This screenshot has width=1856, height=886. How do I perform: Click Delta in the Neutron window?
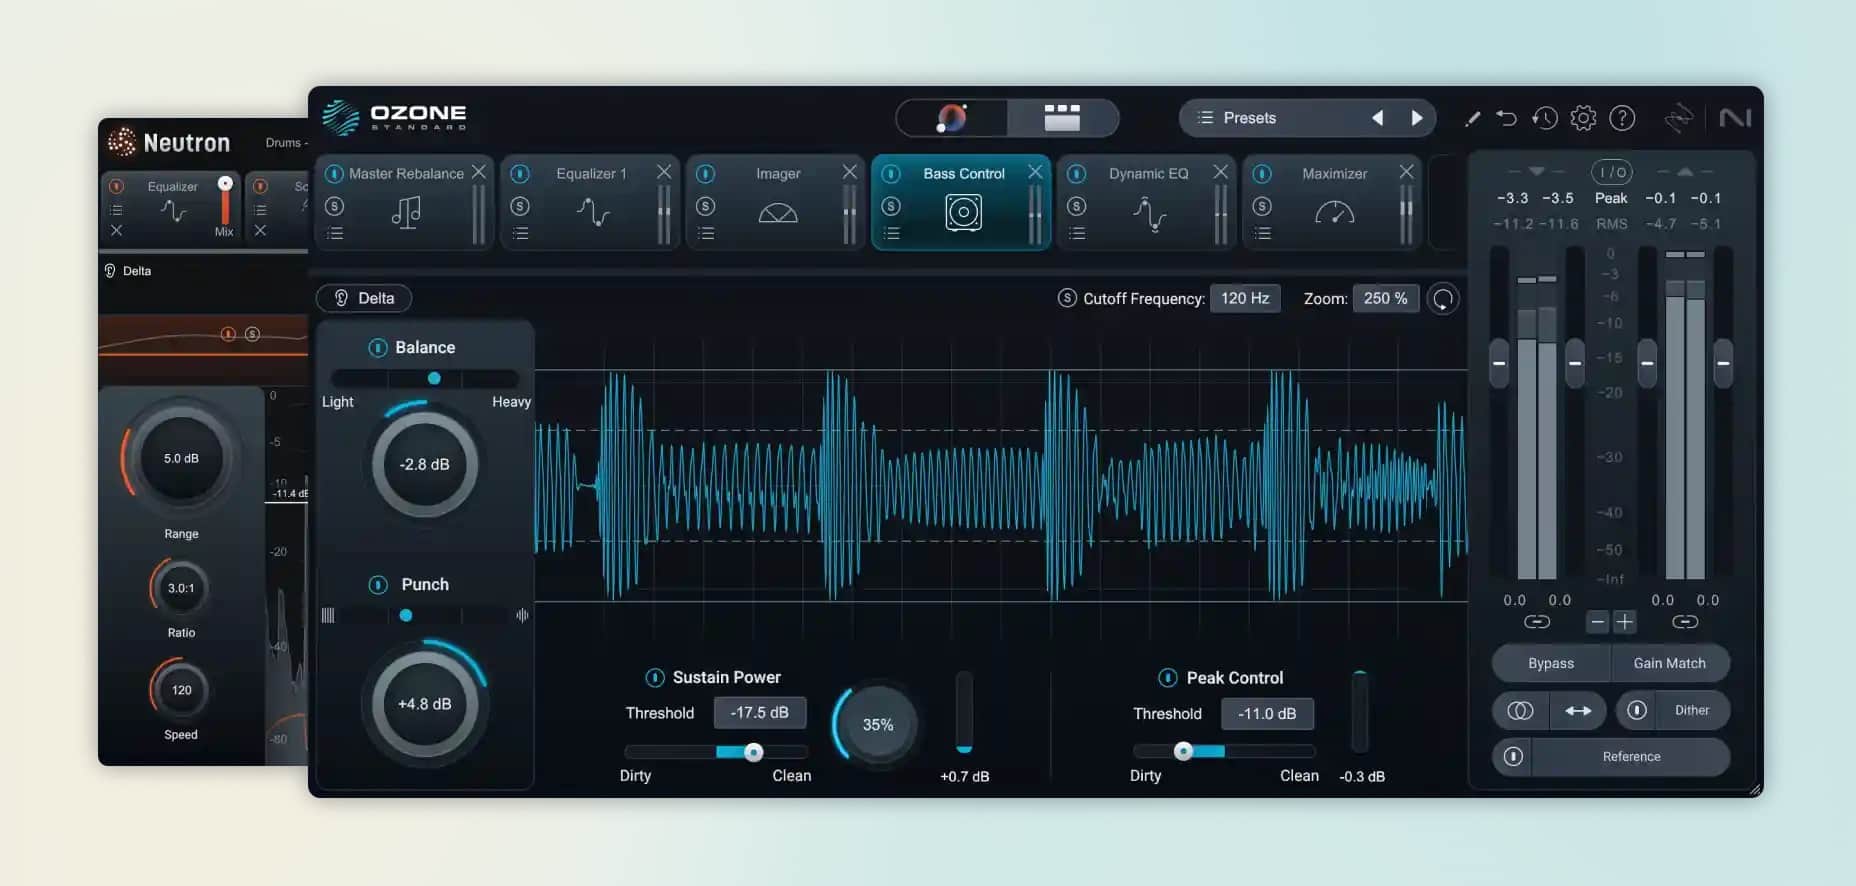(128, 271)
